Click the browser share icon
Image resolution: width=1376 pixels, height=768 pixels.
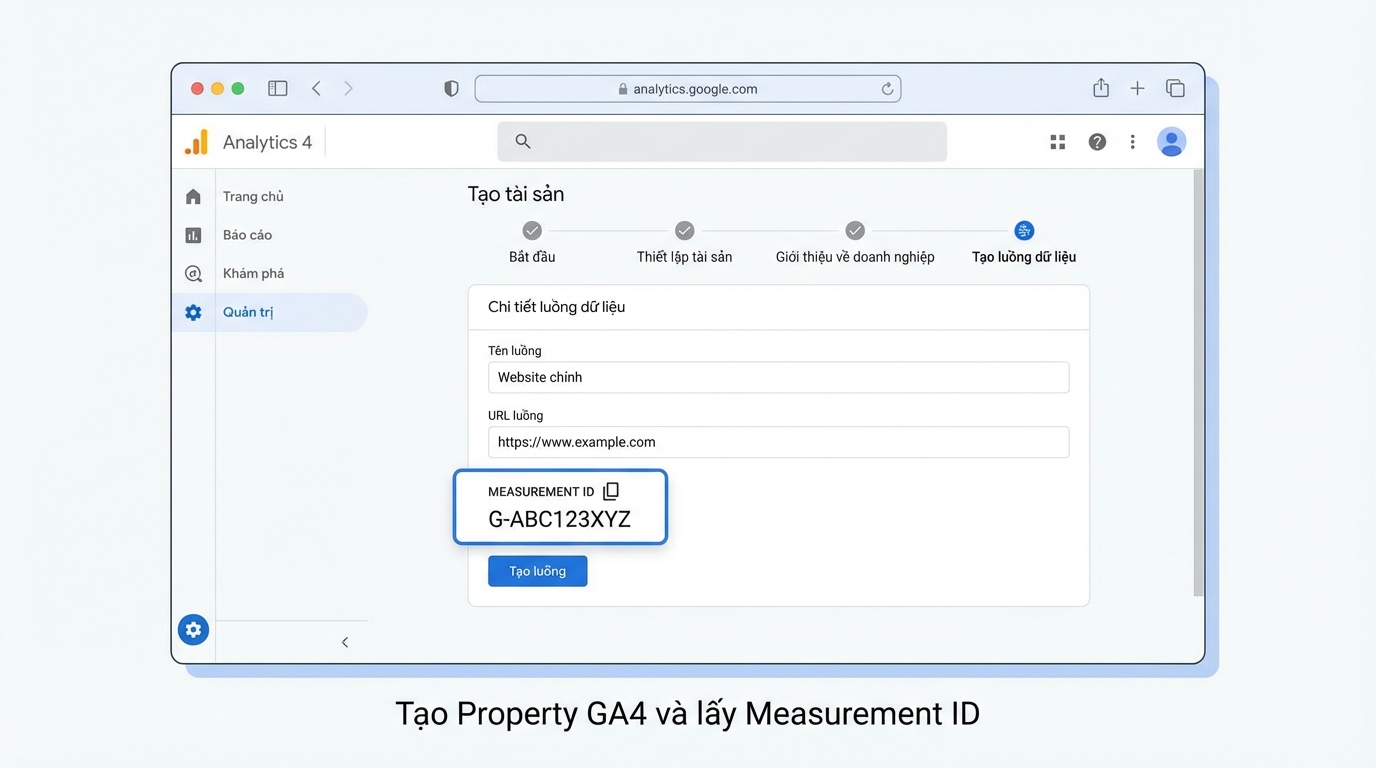pos(1100,88)
